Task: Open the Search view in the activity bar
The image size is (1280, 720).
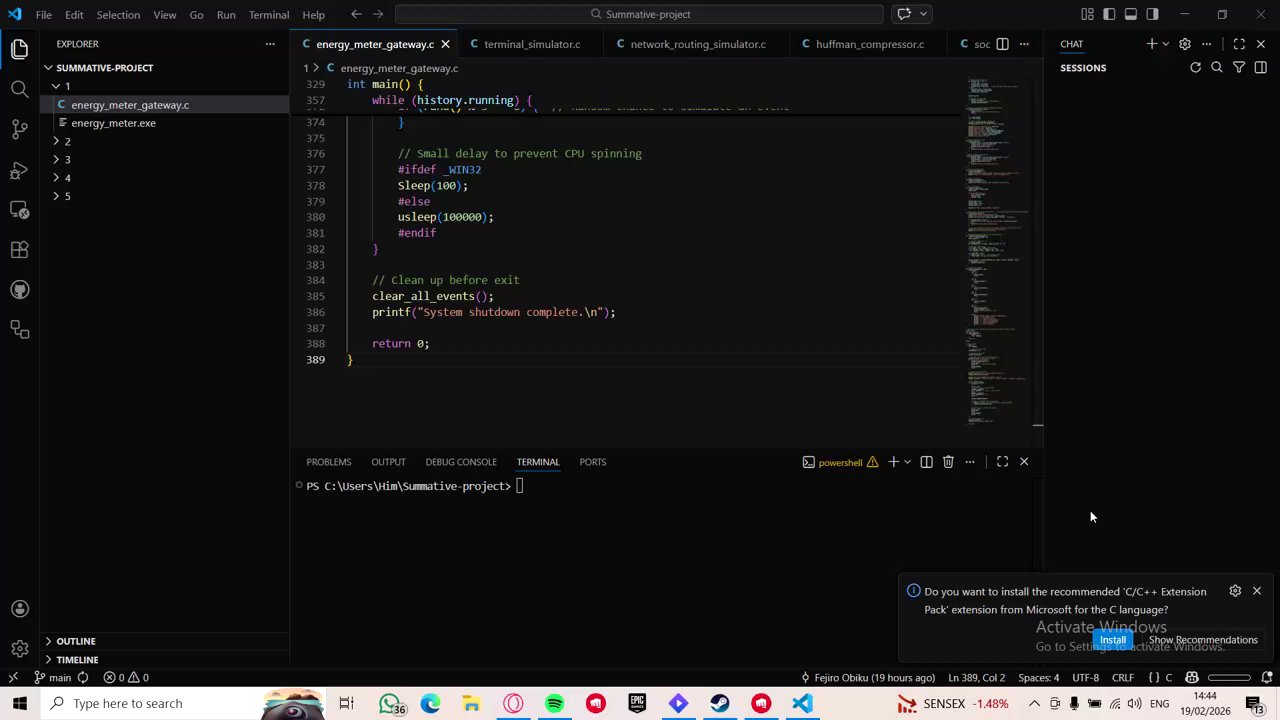Action: click(x=19, y=89)
